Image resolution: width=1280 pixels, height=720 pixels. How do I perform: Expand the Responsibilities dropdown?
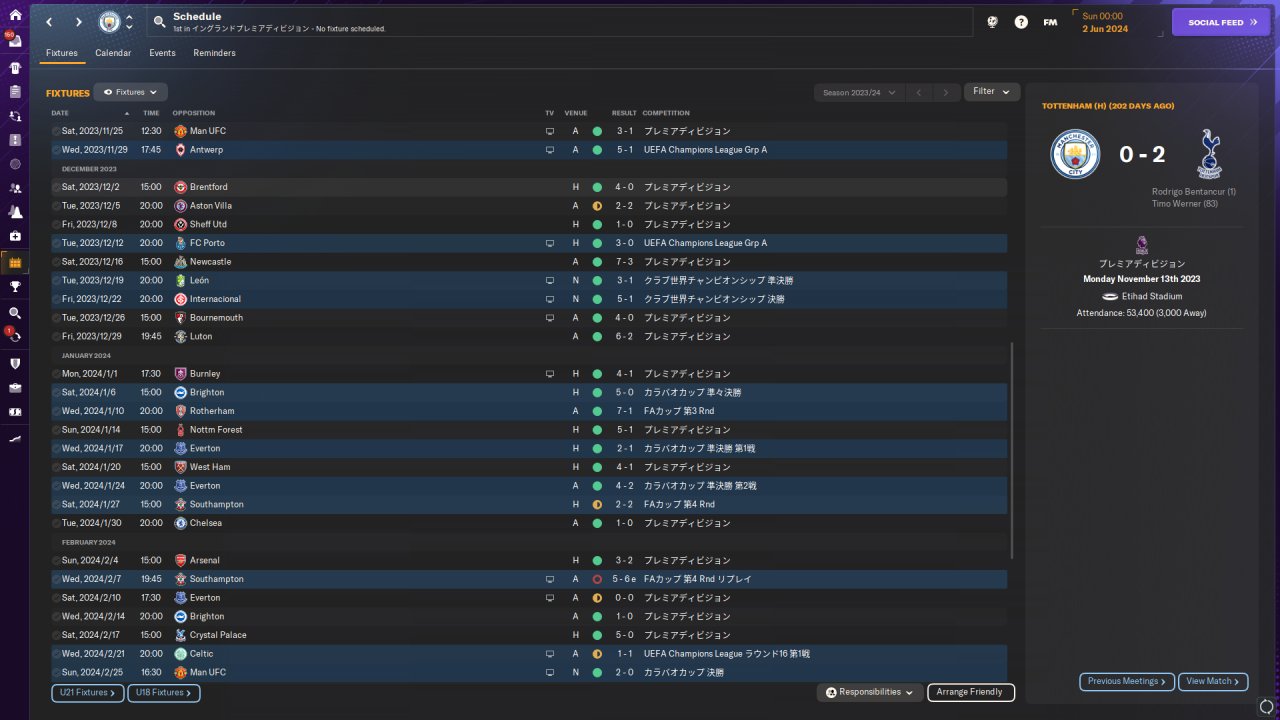[x=870, y=692]
